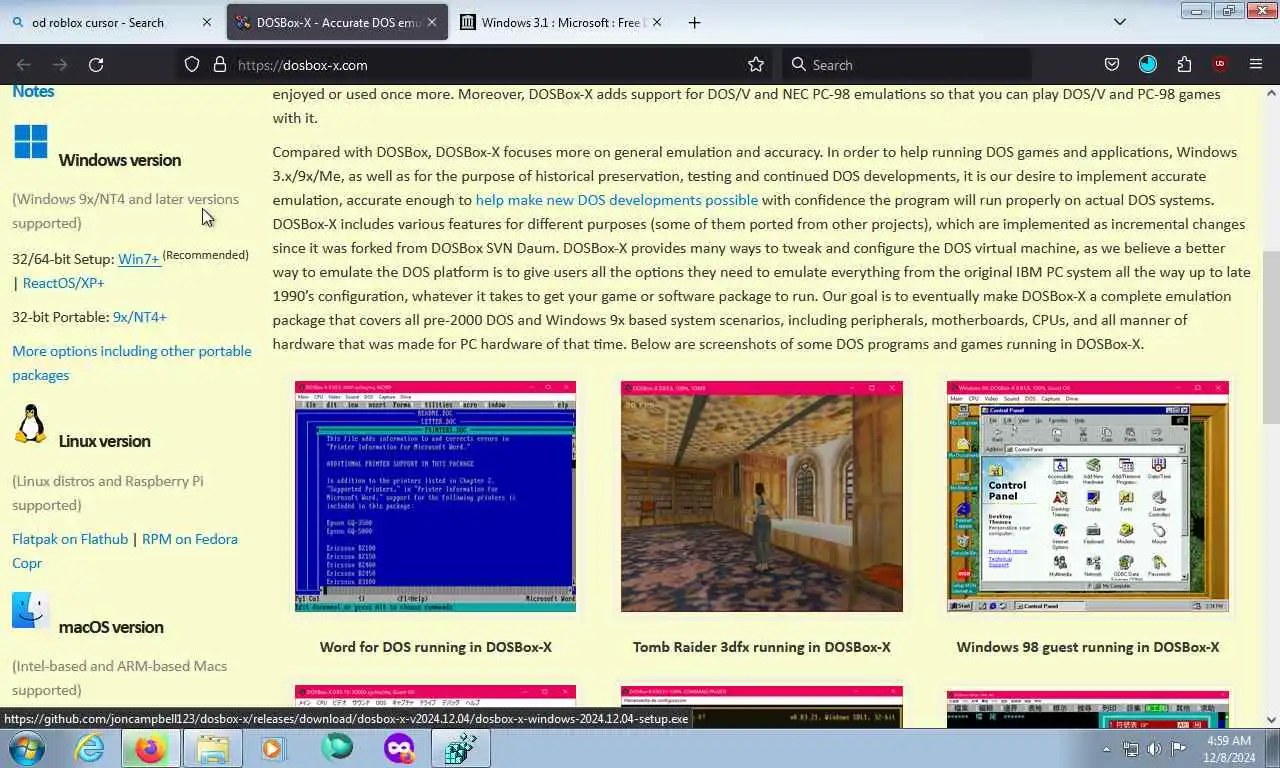1280x768 pixels.
Task: Open the Notes sidebar link
Action: click(x=33, y=91)
